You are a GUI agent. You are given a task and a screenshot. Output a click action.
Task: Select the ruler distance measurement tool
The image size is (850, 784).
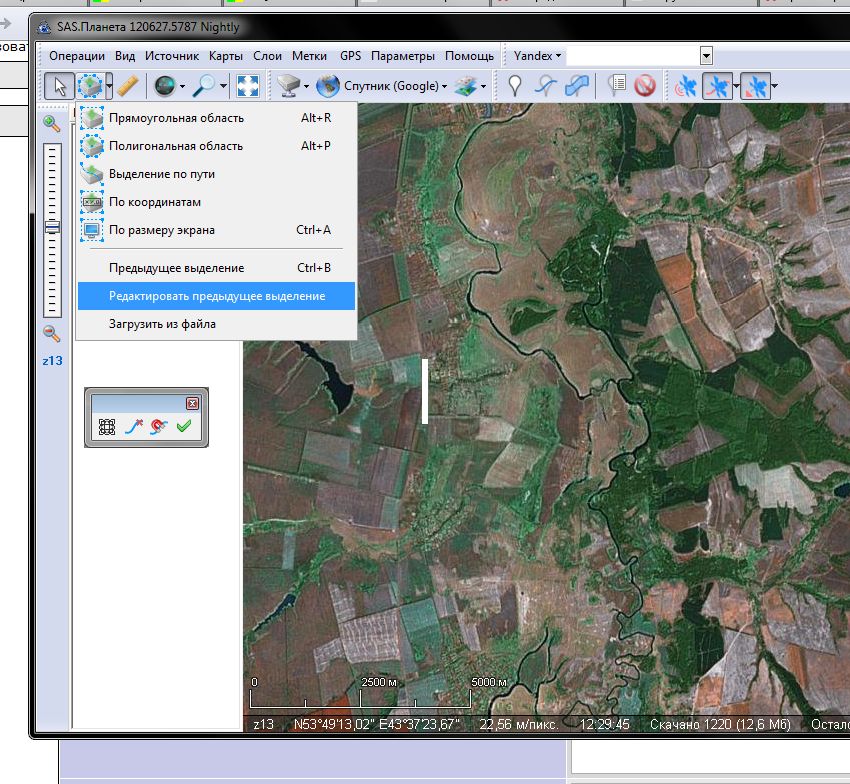pyautogui.click(x=127, y=86)
